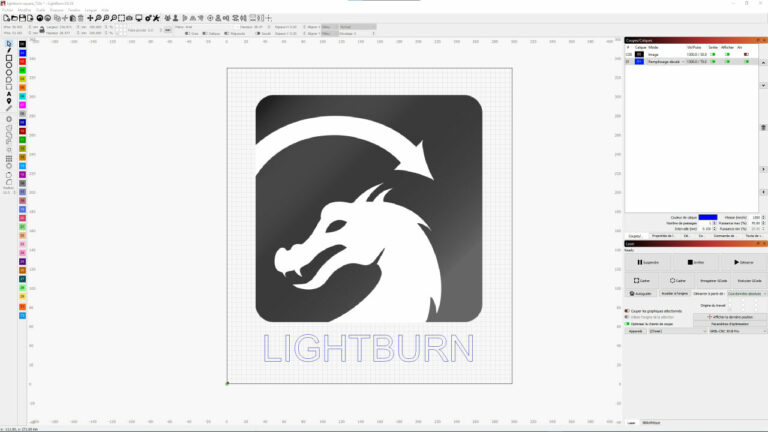Viewport: 768px width, 432px height.
Task: Select the Position Marker tool
Action: tap(9, 101)
